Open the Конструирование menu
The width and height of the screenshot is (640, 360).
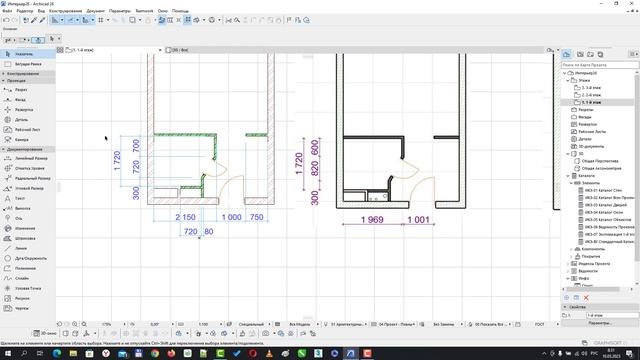click(x=65, y=11)
